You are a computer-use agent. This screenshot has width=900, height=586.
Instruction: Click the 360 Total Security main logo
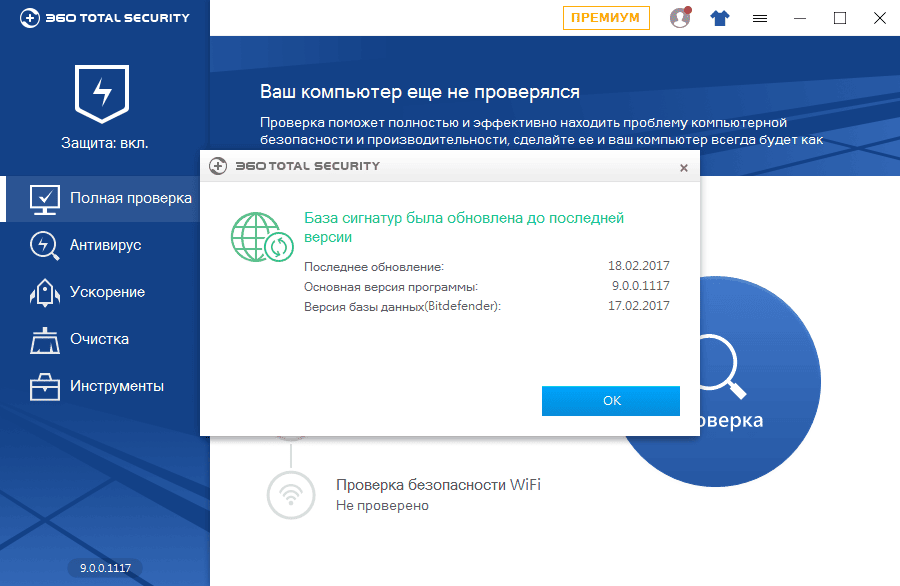pyautogui.click(x=104, y=18)
